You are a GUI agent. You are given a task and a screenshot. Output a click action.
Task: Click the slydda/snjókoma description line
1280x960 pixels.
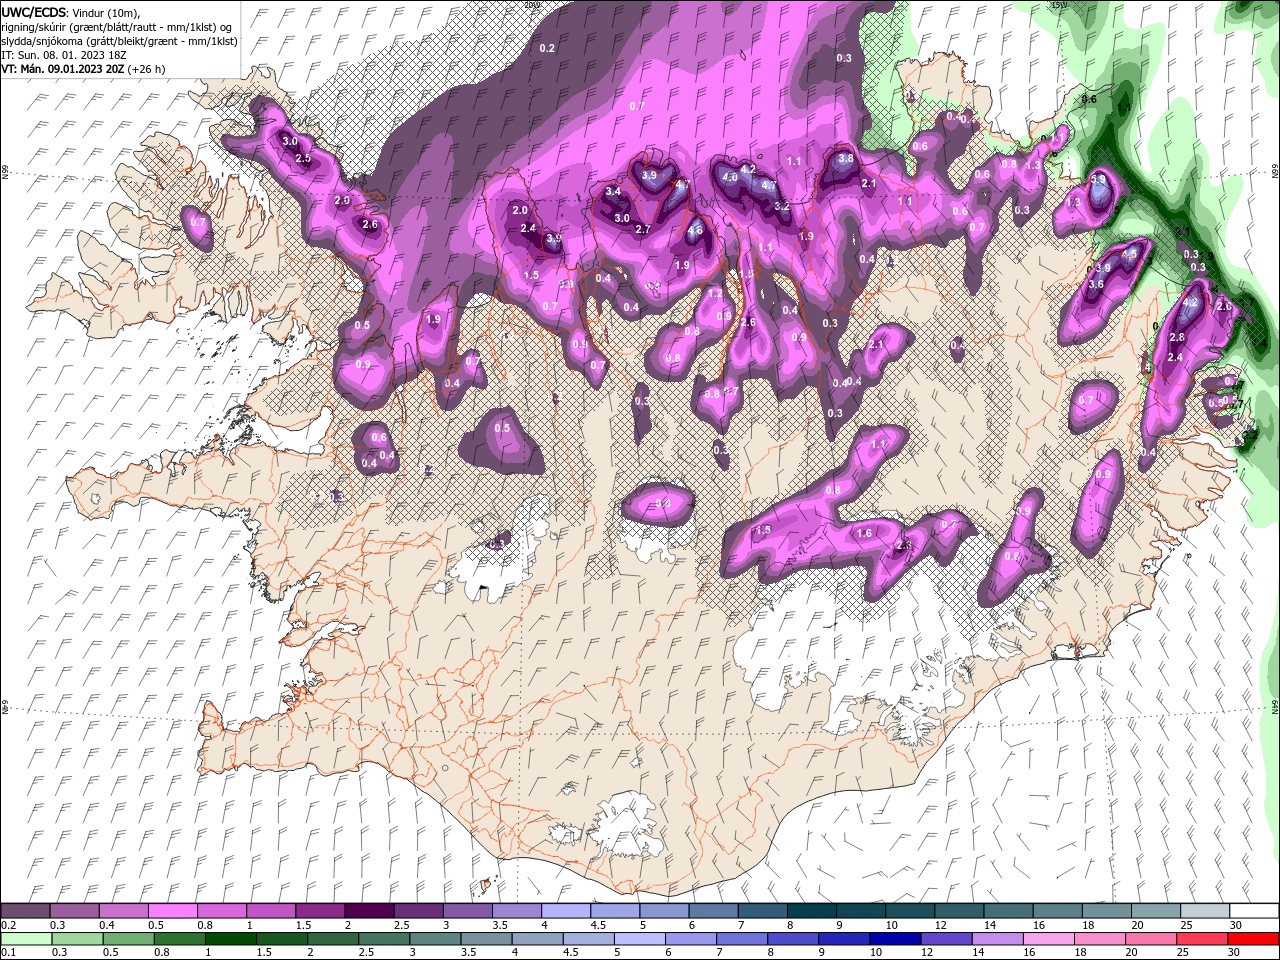click(x=119, y=40)
